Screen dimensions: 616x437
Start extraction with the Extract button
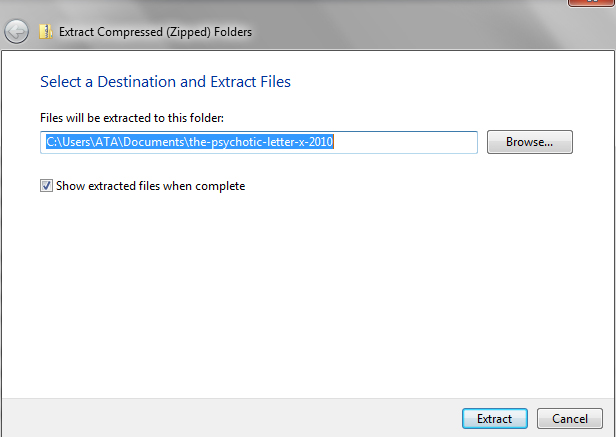tap(495, 419)
